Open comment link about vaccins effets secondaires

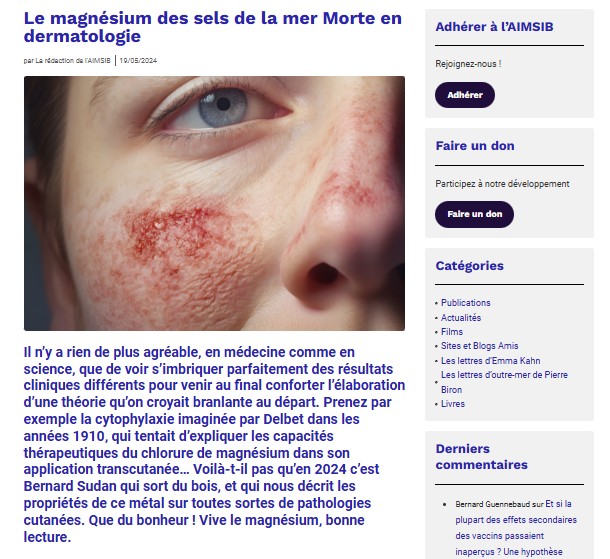point(516,528)
